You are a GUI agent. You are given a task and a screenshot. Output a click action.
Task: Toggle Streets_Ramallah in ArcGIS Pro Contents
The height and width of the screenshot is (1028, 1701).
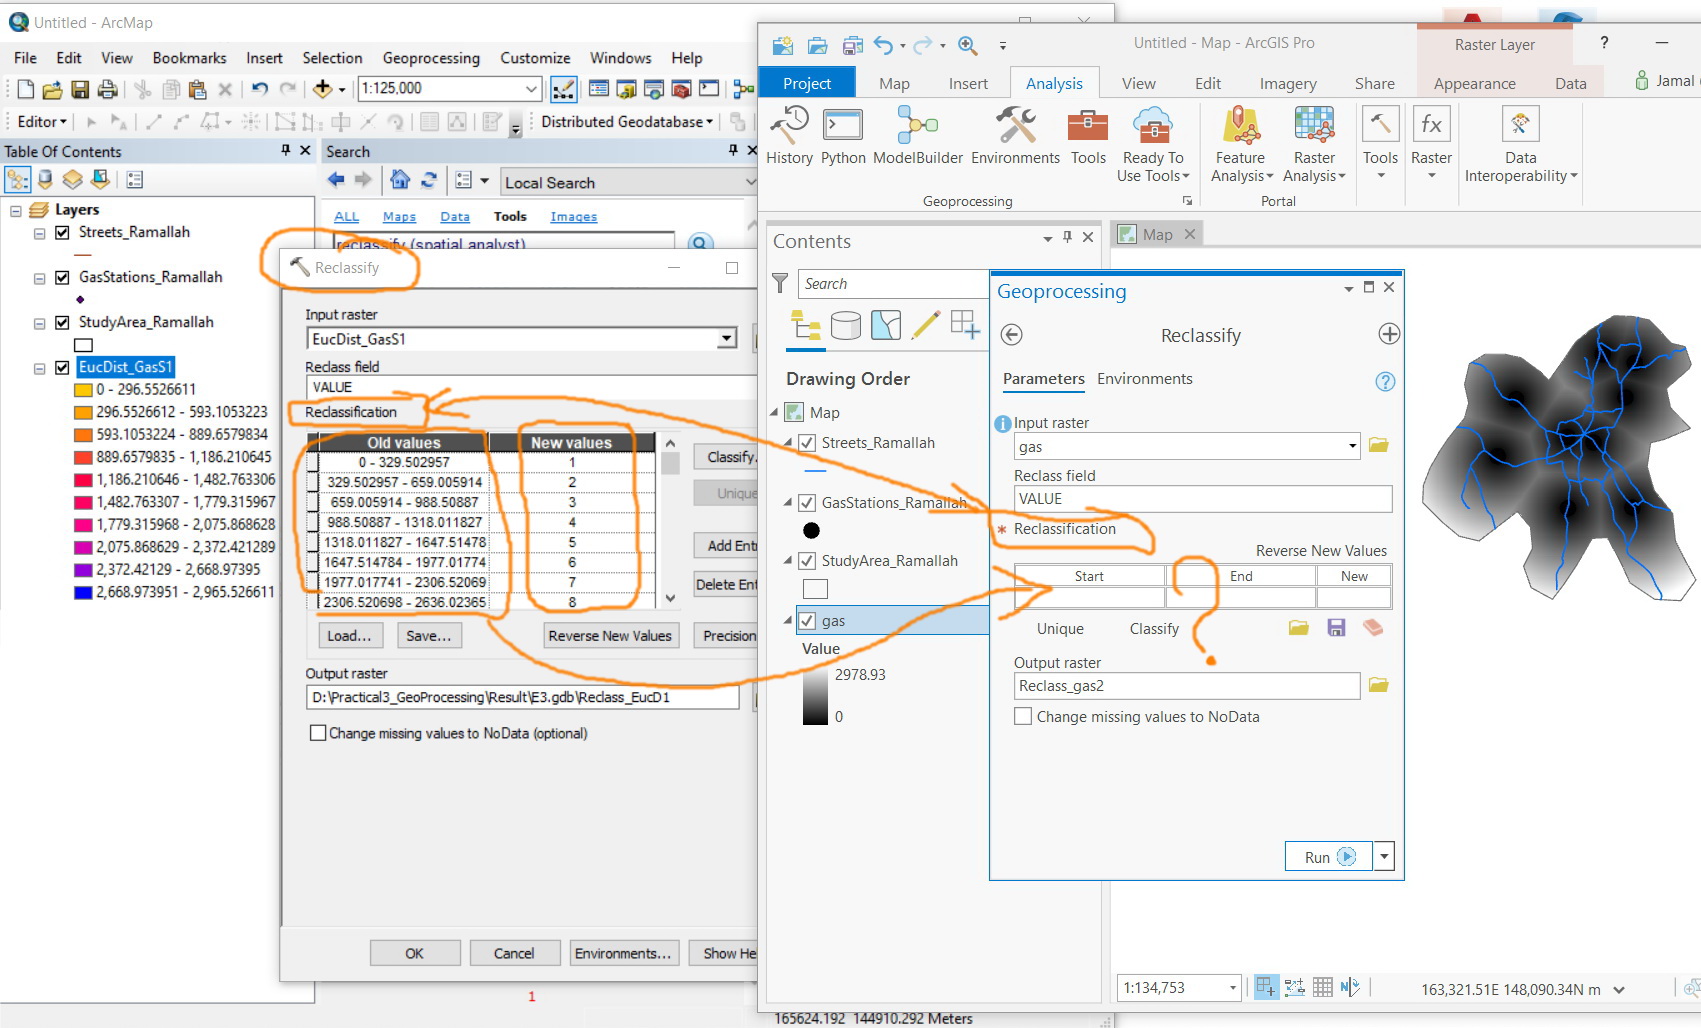(807, 443)
